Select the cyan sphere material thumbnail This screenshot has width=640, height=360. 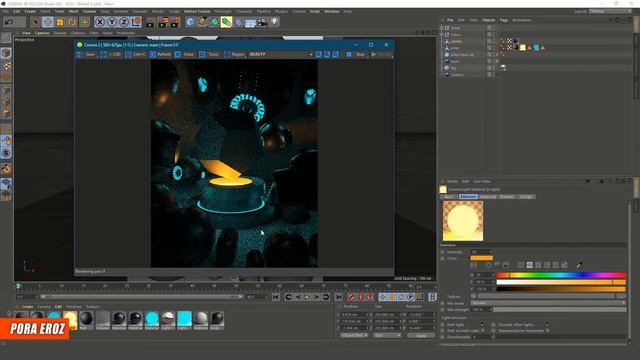click(152, 320)
